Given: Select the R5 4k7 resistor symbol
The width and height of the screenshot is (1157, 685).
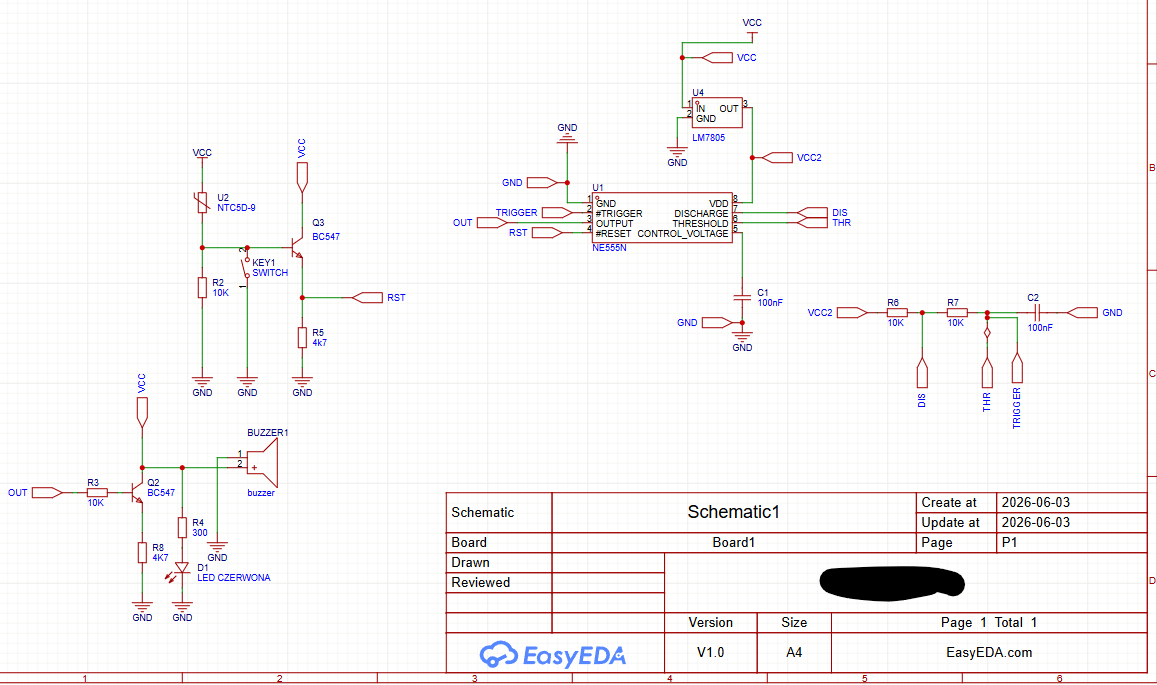Looking at the screenshot, I should 302,337.
